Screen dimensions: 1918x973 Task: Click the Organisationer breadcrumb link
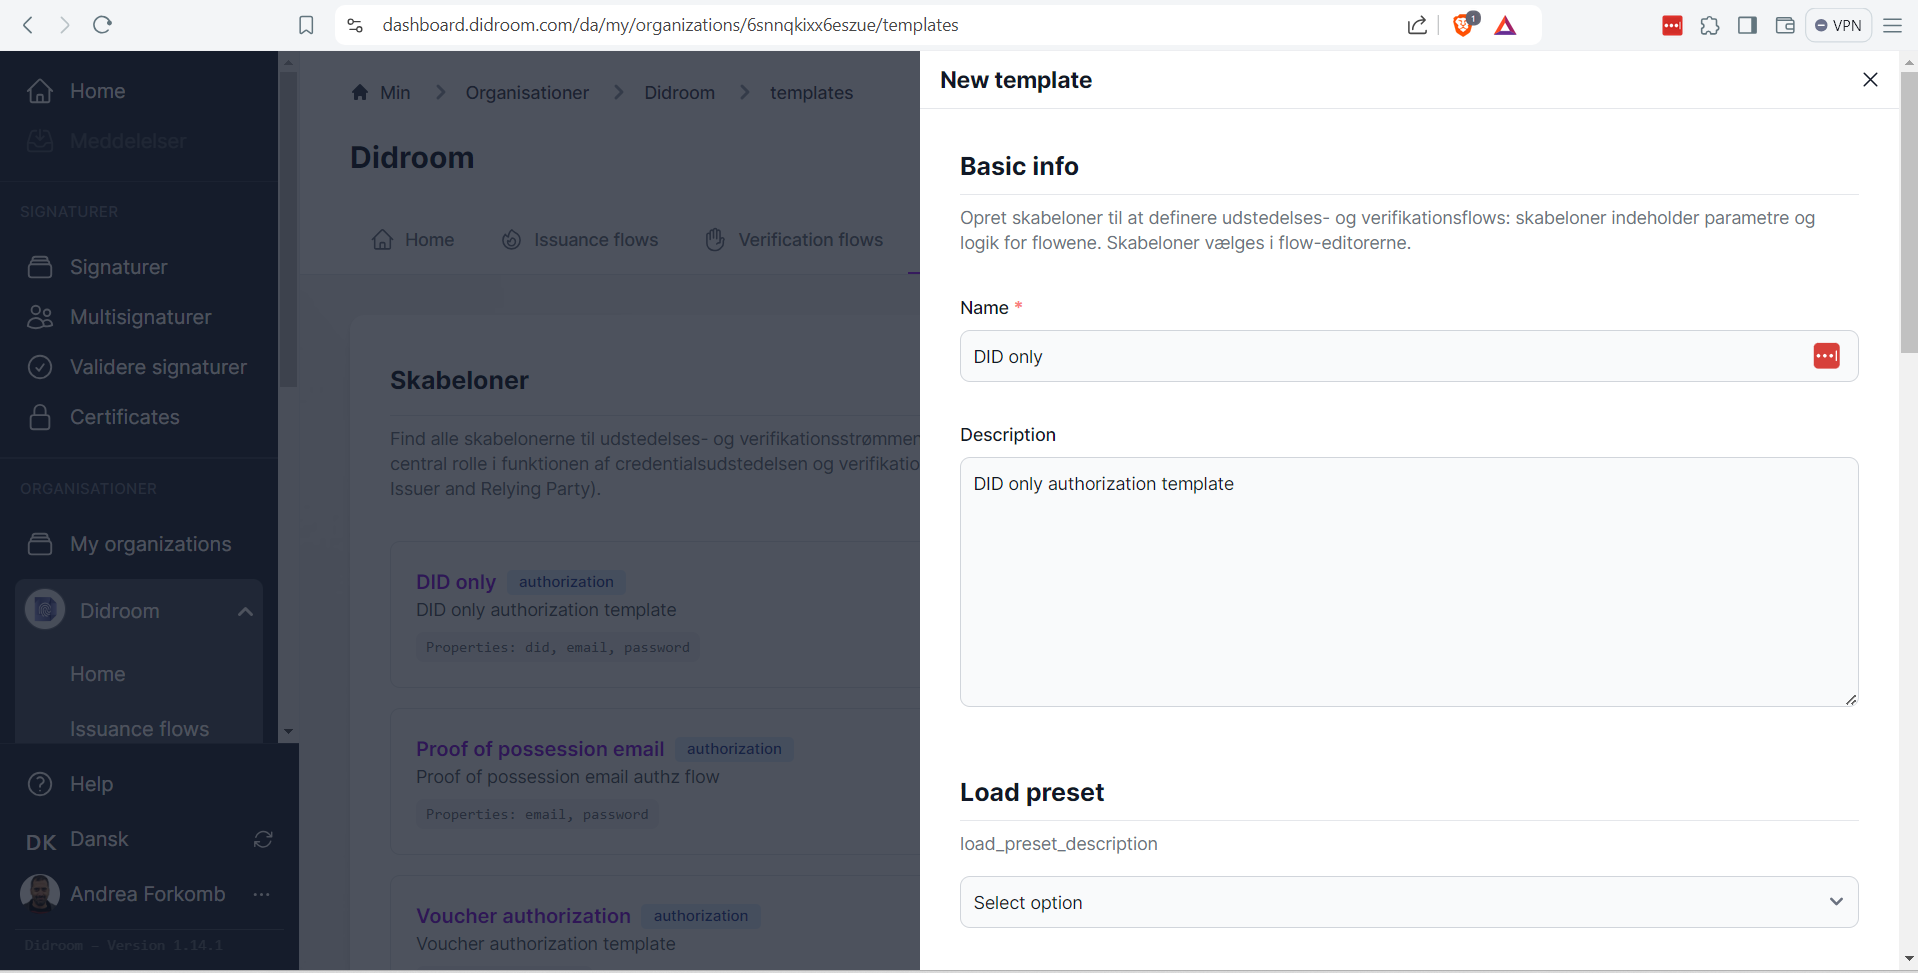[x=527, y=93]
